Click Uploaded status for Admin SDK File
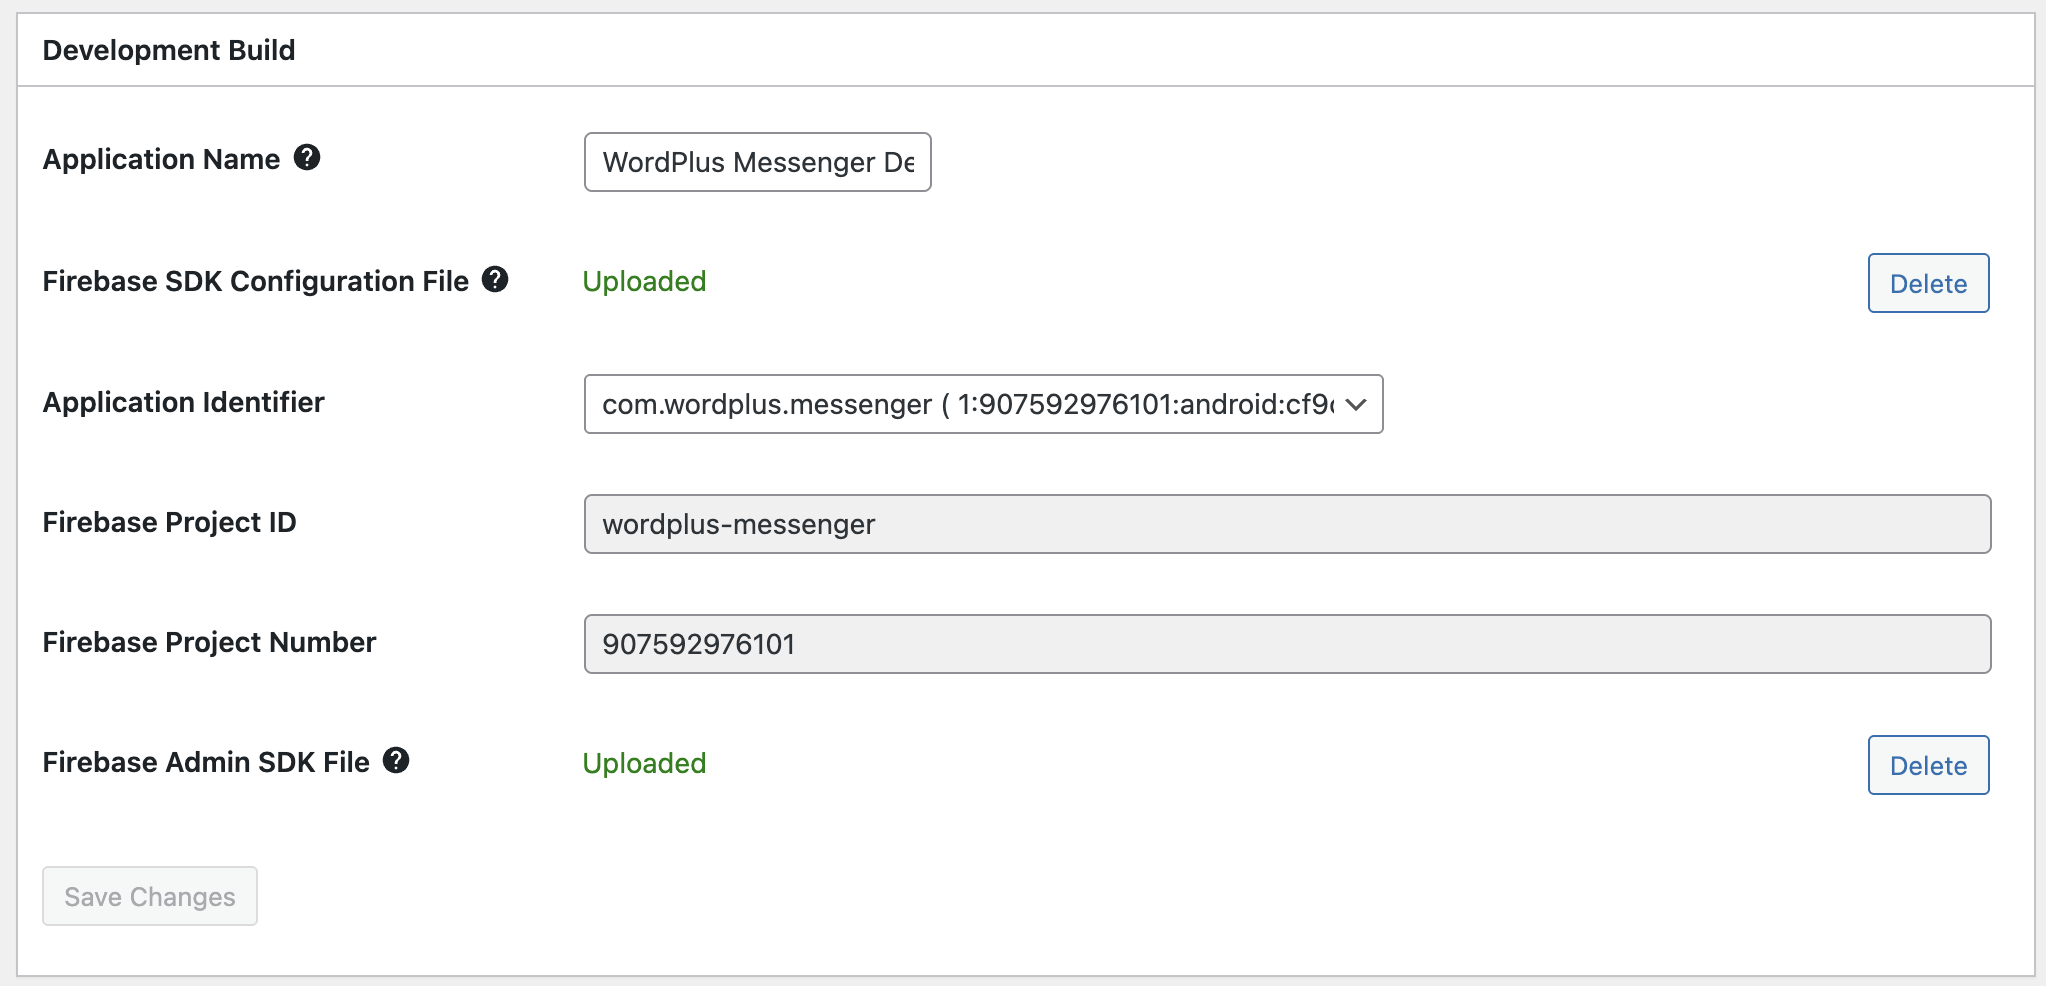Image resolution: width=2046 pixels, height=986 pixels. tap(645, 763)
